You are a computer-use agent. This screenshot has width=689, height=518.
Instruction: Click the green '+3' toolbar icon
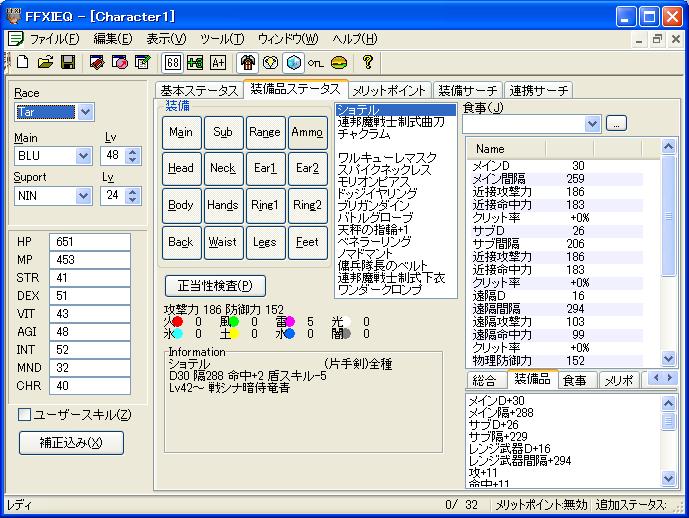coord(195,63)
